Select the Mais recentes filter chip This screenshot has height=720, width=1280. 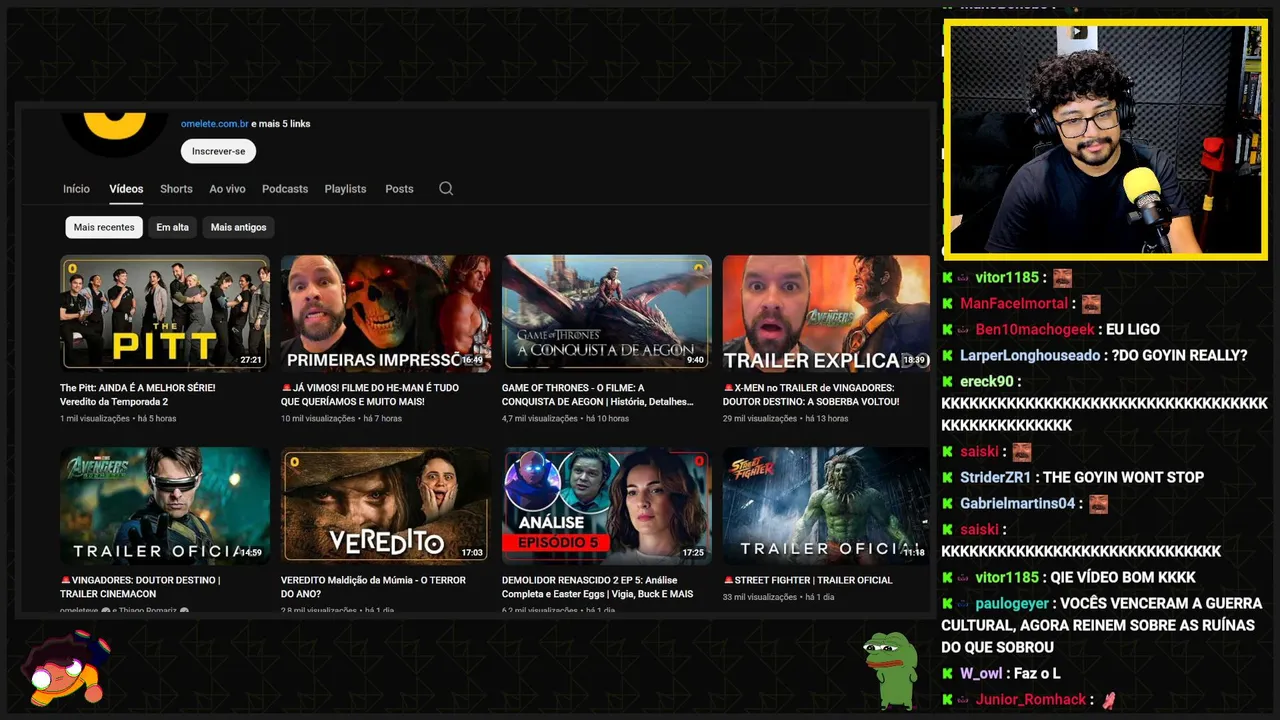[104, 227]
